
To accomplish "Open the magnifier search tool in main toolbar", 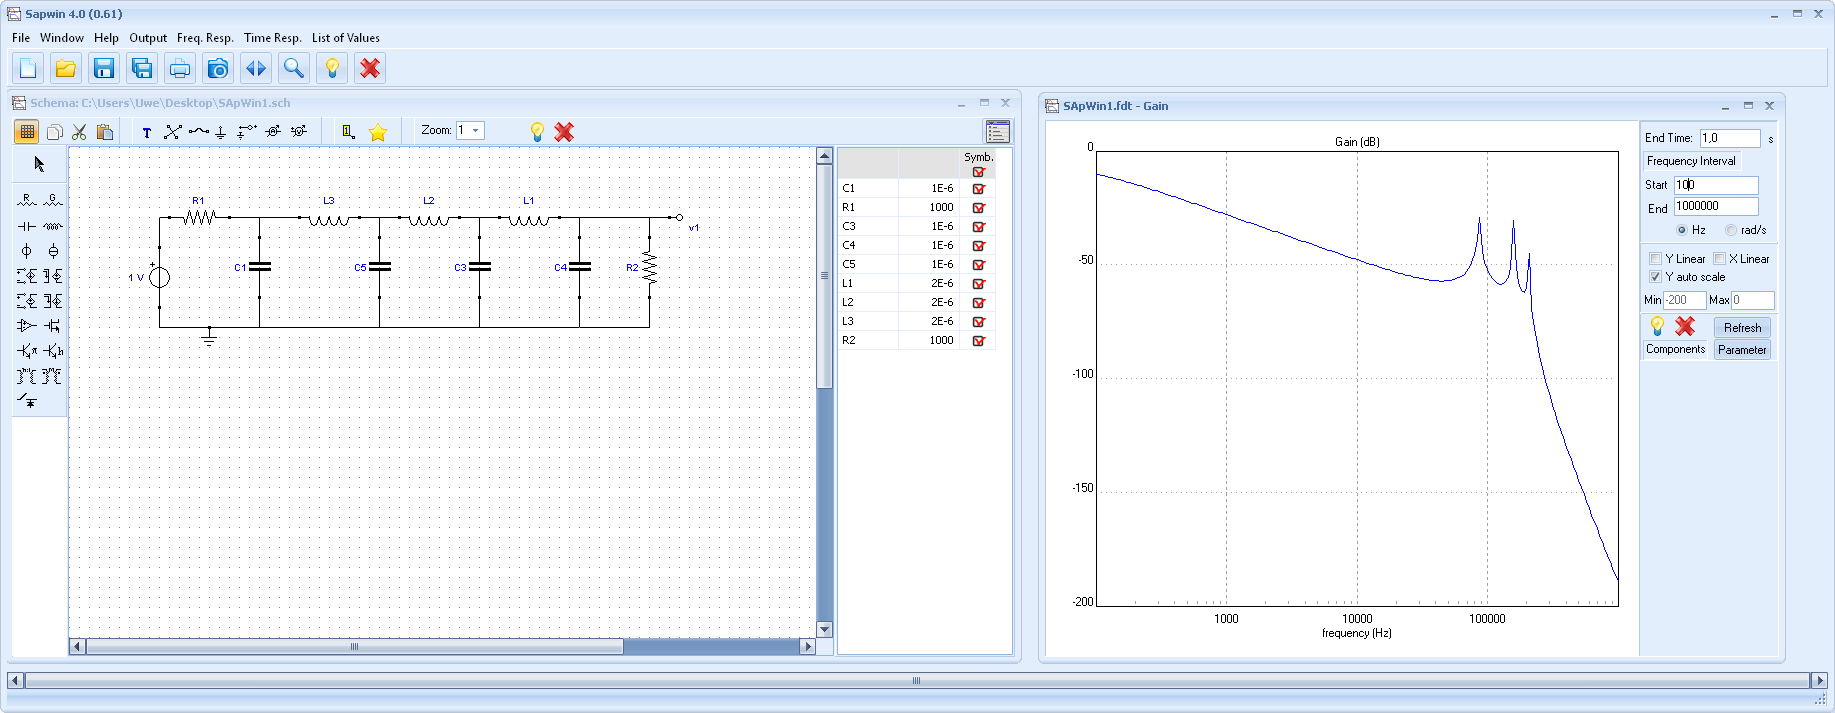I will coord(294,68).
